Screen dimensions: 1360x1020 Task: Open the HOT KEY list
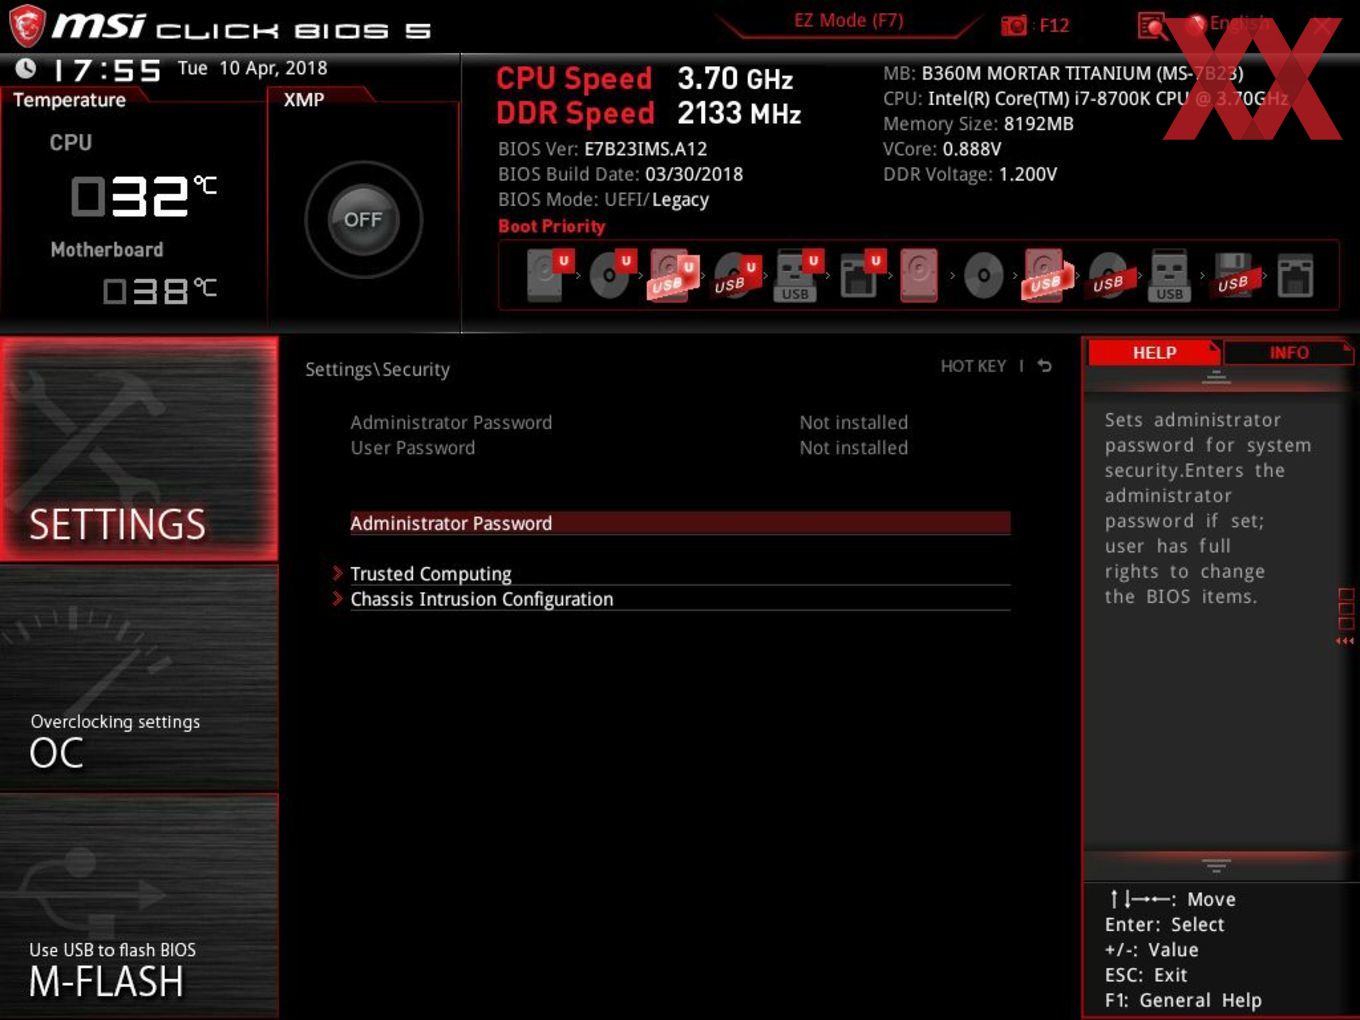[973, 366]
